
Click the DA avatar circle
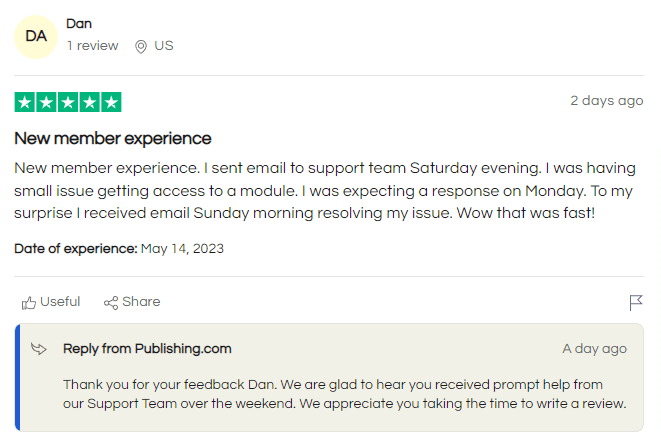click(36, 37)
